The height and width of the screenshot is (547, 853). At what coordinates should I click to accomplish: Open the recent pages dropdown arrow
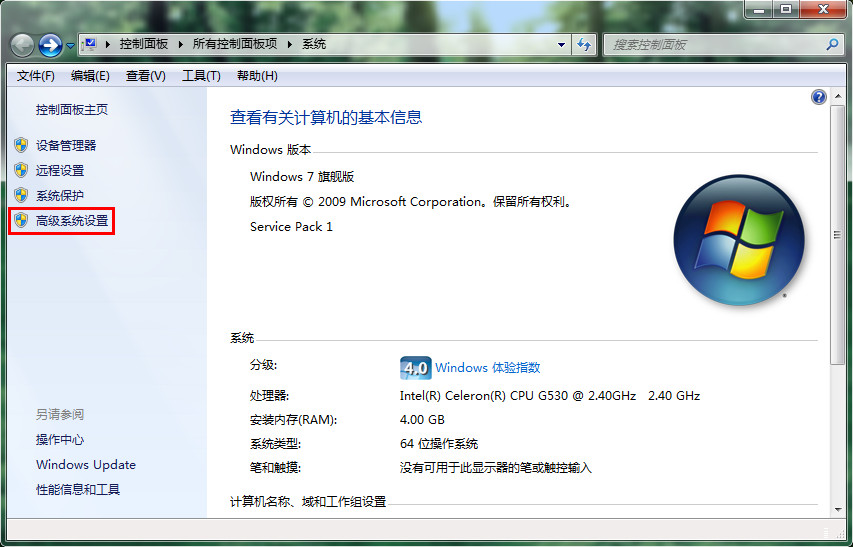[70, 46]
